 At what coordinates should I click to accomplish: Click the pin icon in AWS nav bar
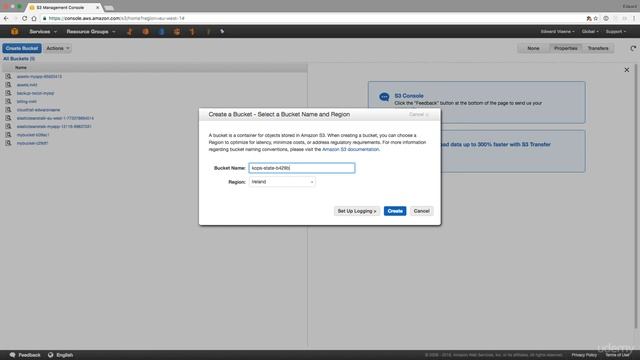(x=222, y=31)
